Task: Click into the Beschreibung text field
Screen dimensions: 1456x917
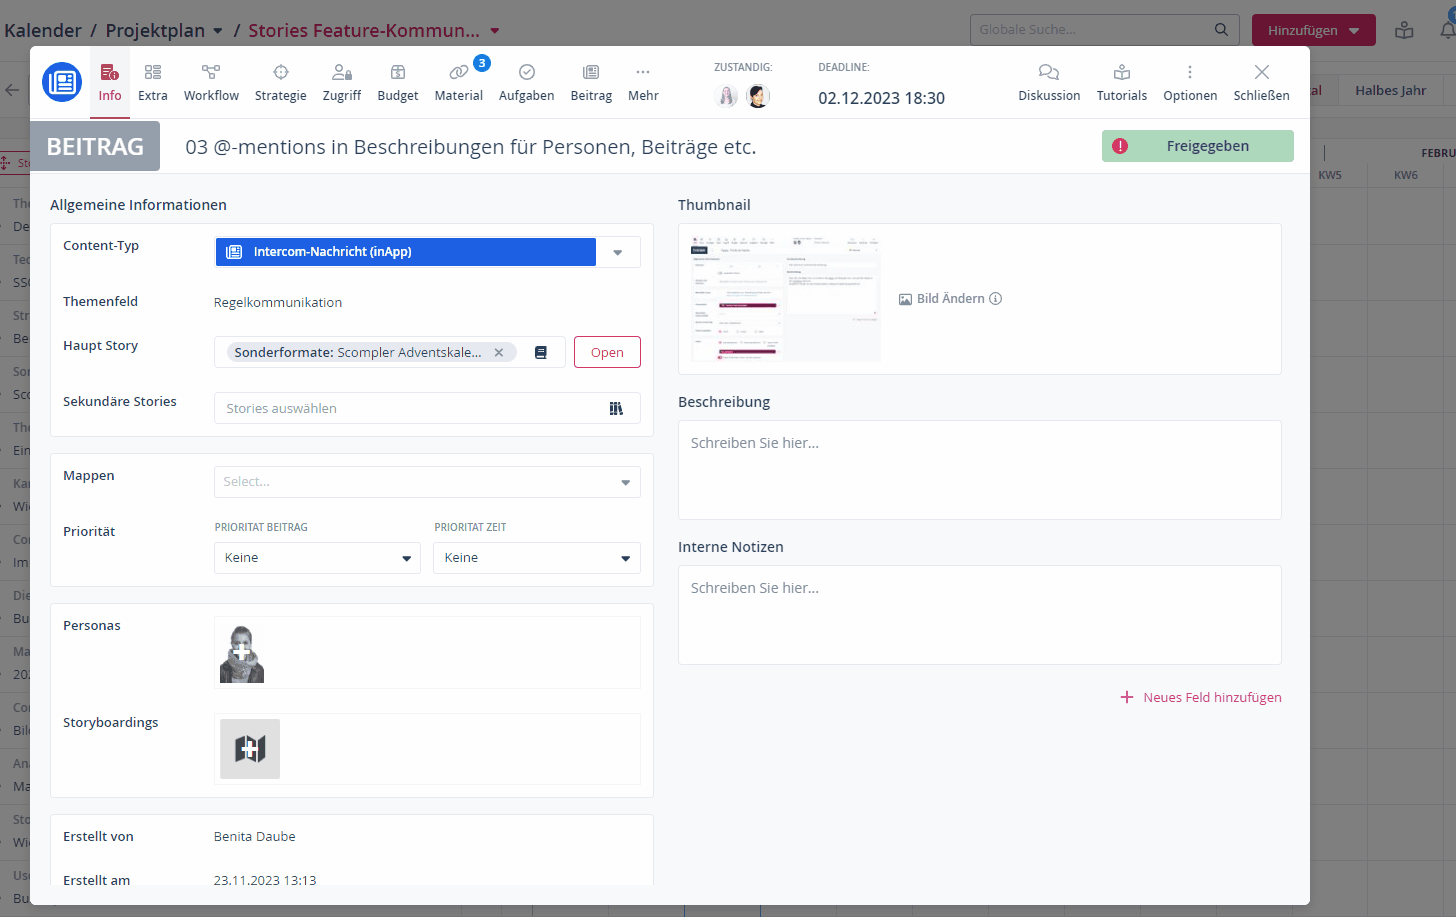Action: coord(979,470)
